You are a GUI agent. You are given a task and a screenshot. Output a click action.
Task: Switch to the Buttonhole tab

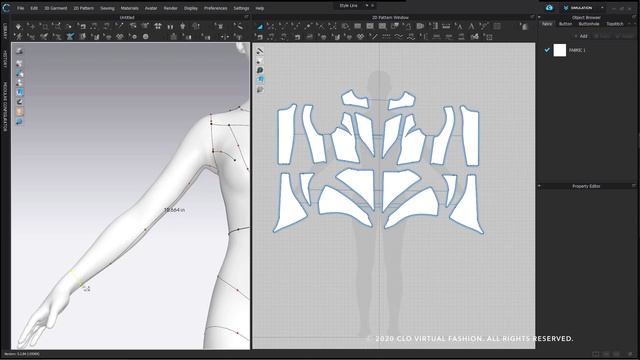[589, 24]
